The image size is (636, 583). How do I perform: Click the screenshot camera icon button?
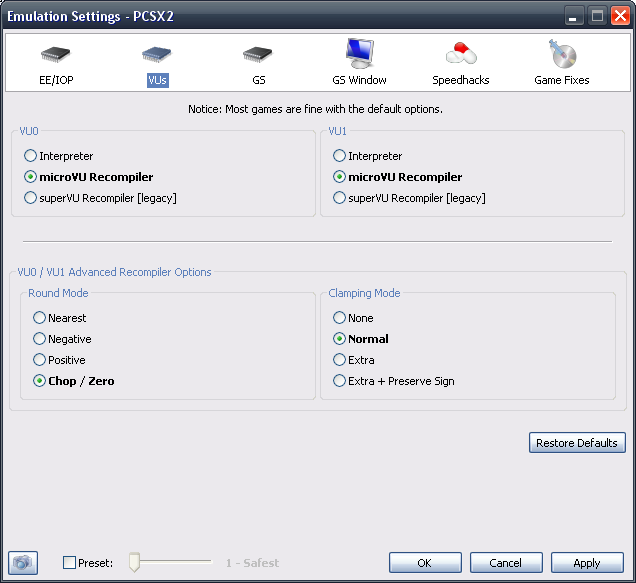pos(23,563)
